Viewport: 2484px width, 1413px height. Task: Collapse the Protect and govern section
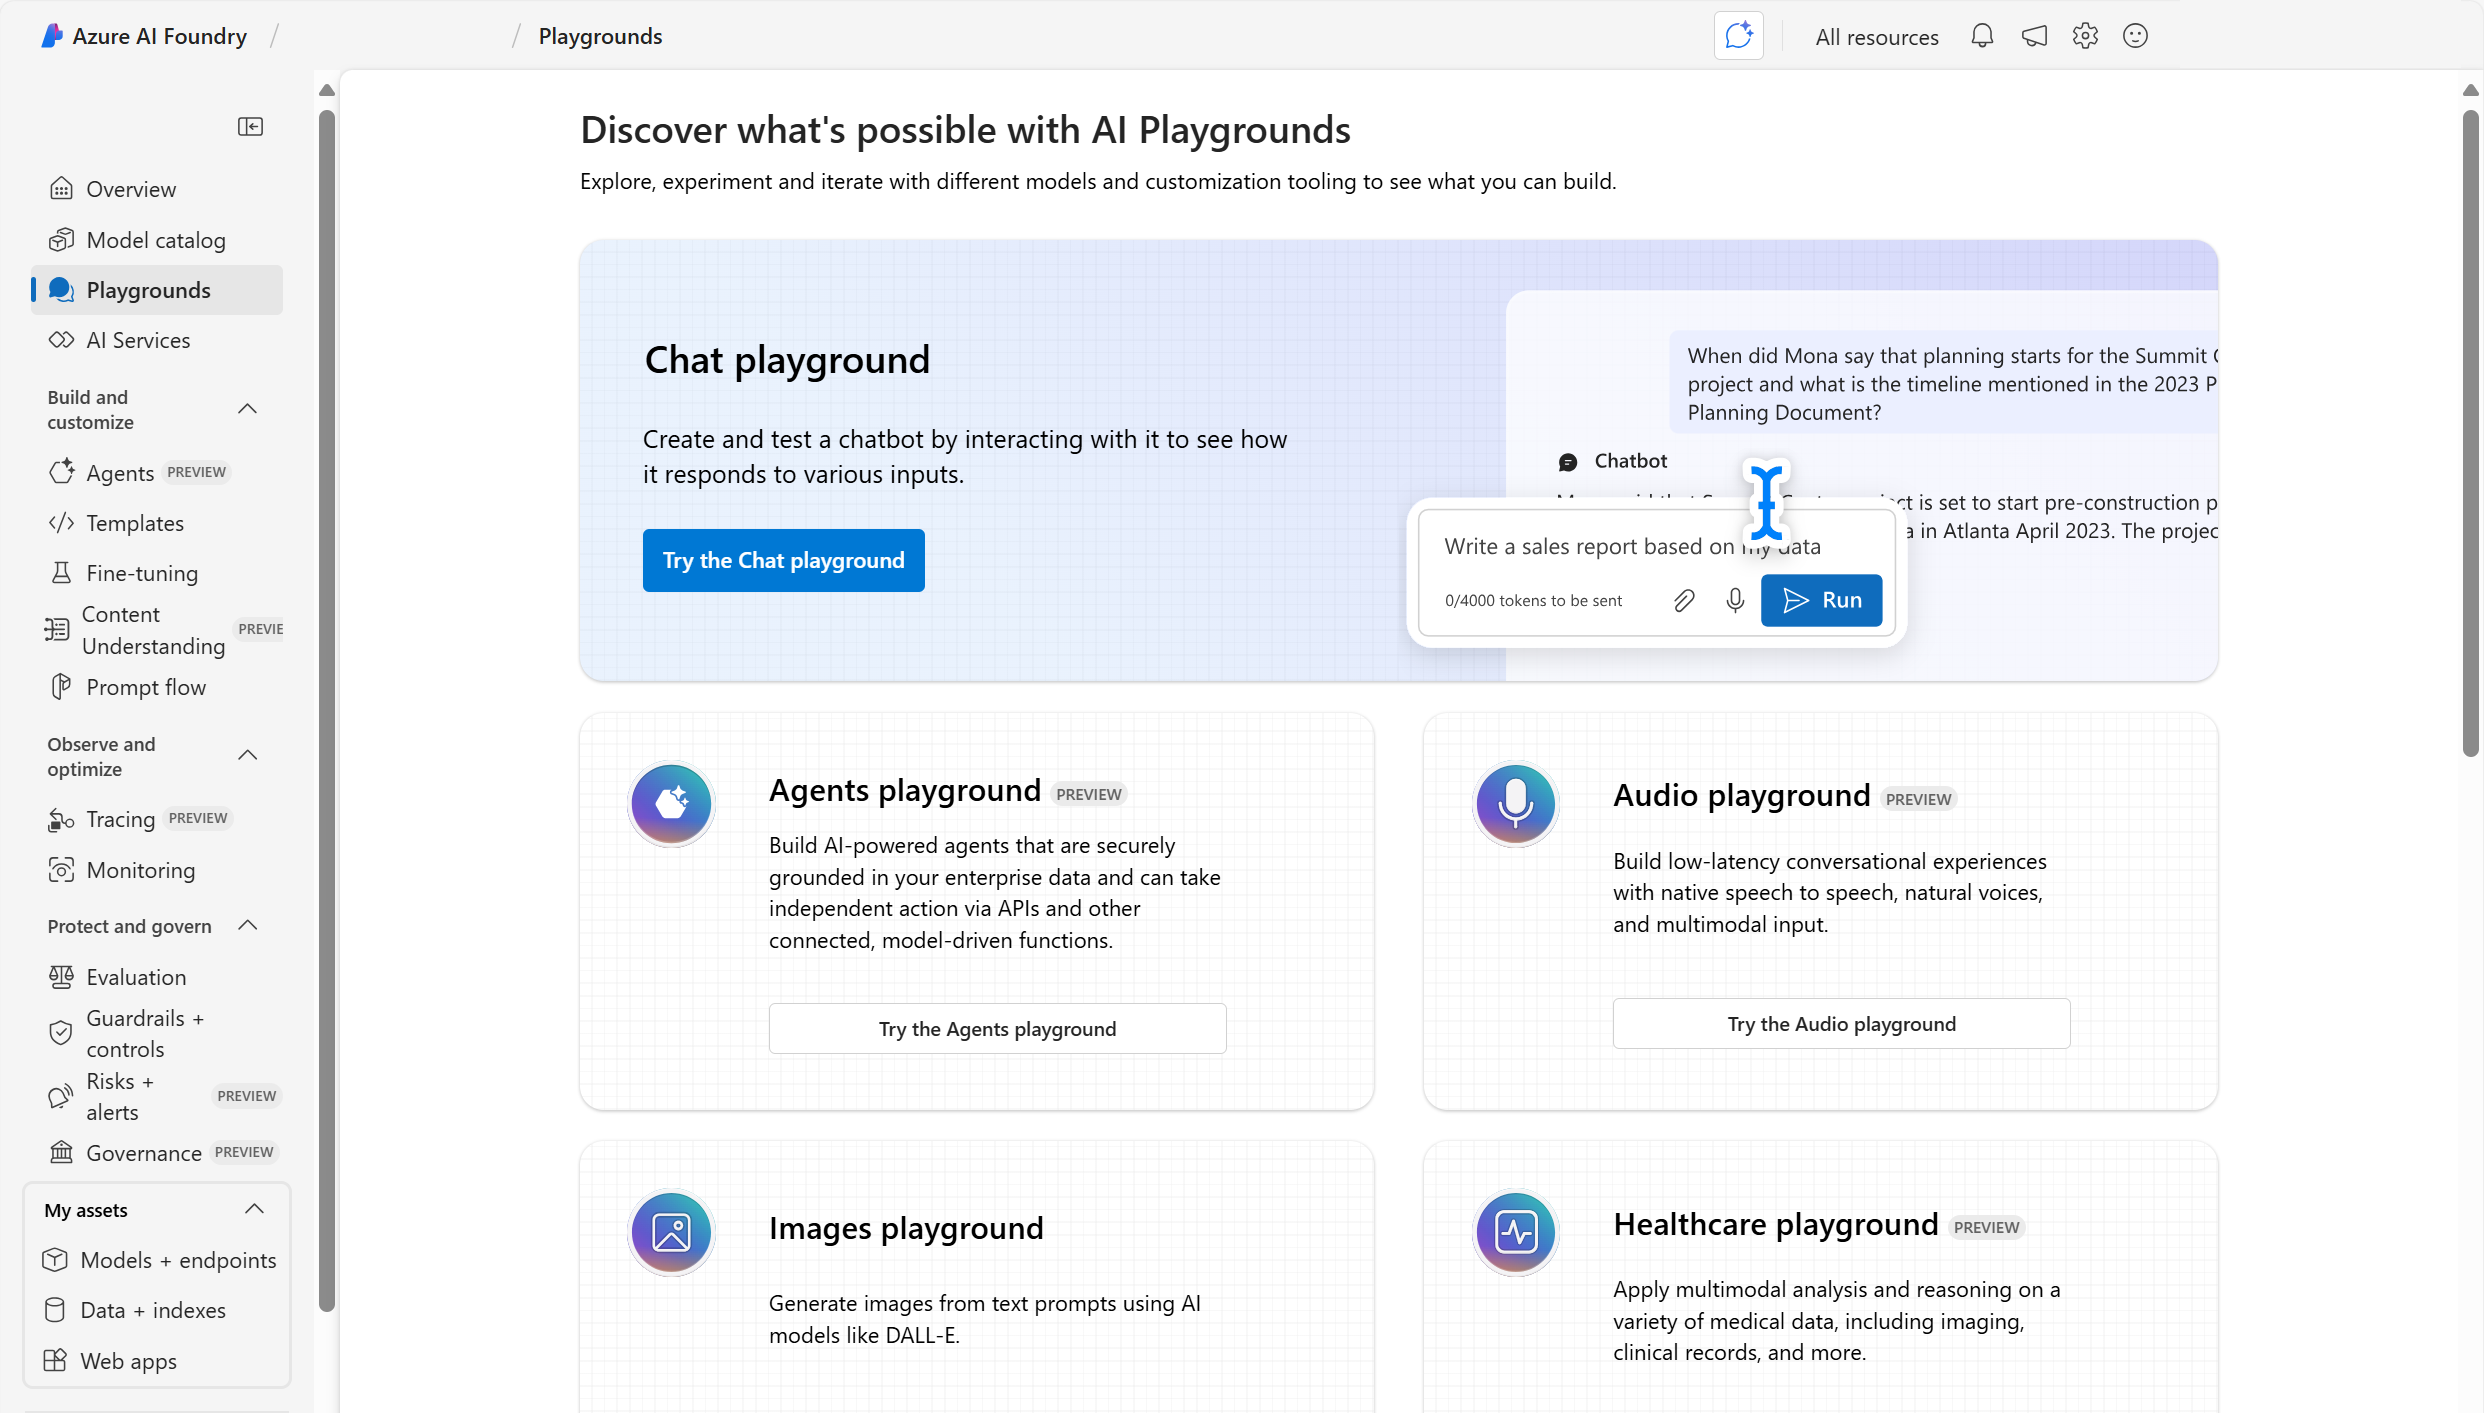(x=247, y=925)
